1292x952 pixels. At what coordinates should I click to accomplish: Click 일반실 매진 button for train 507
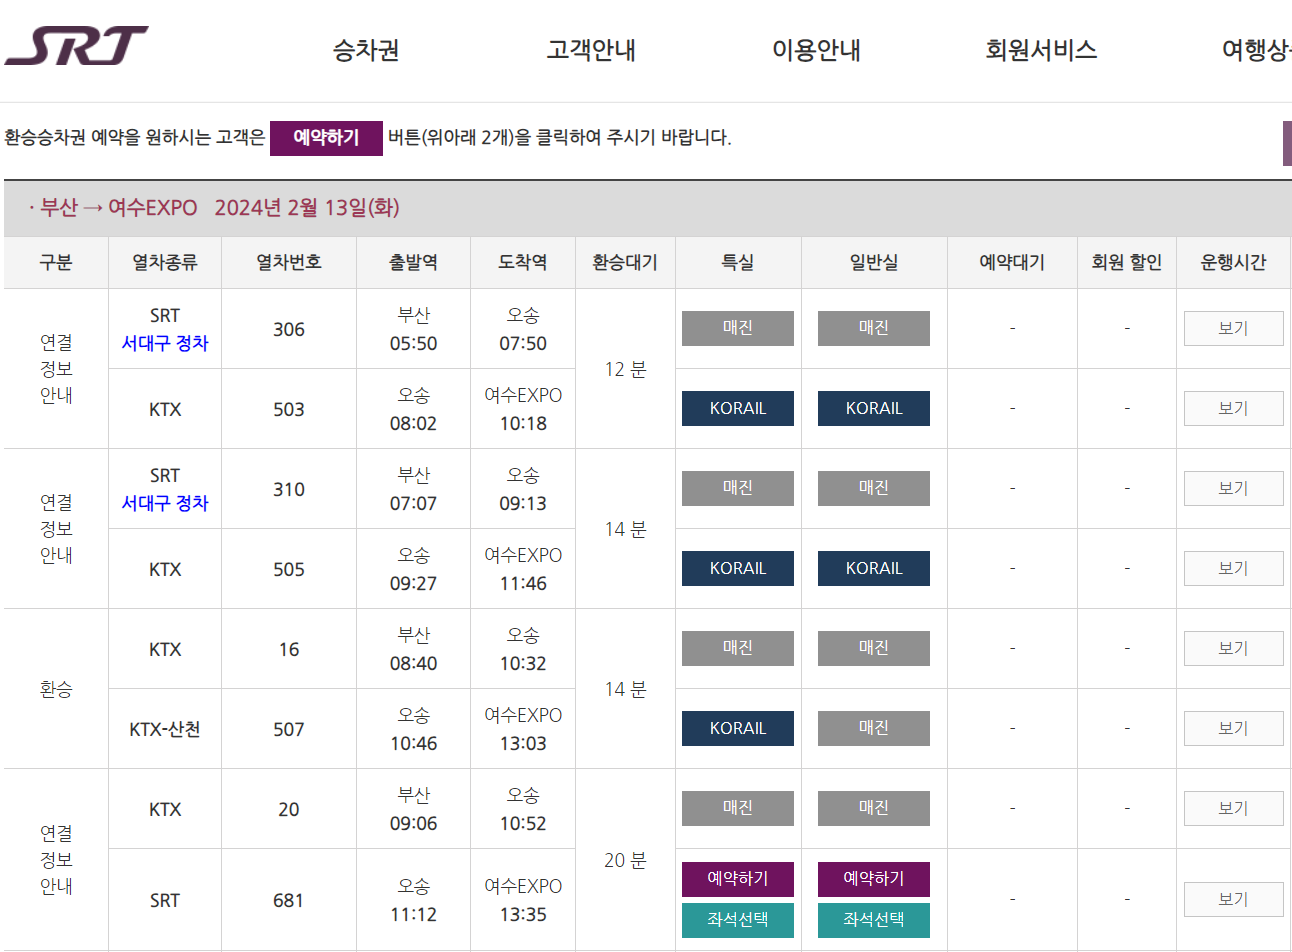click(x=874, y=728)
